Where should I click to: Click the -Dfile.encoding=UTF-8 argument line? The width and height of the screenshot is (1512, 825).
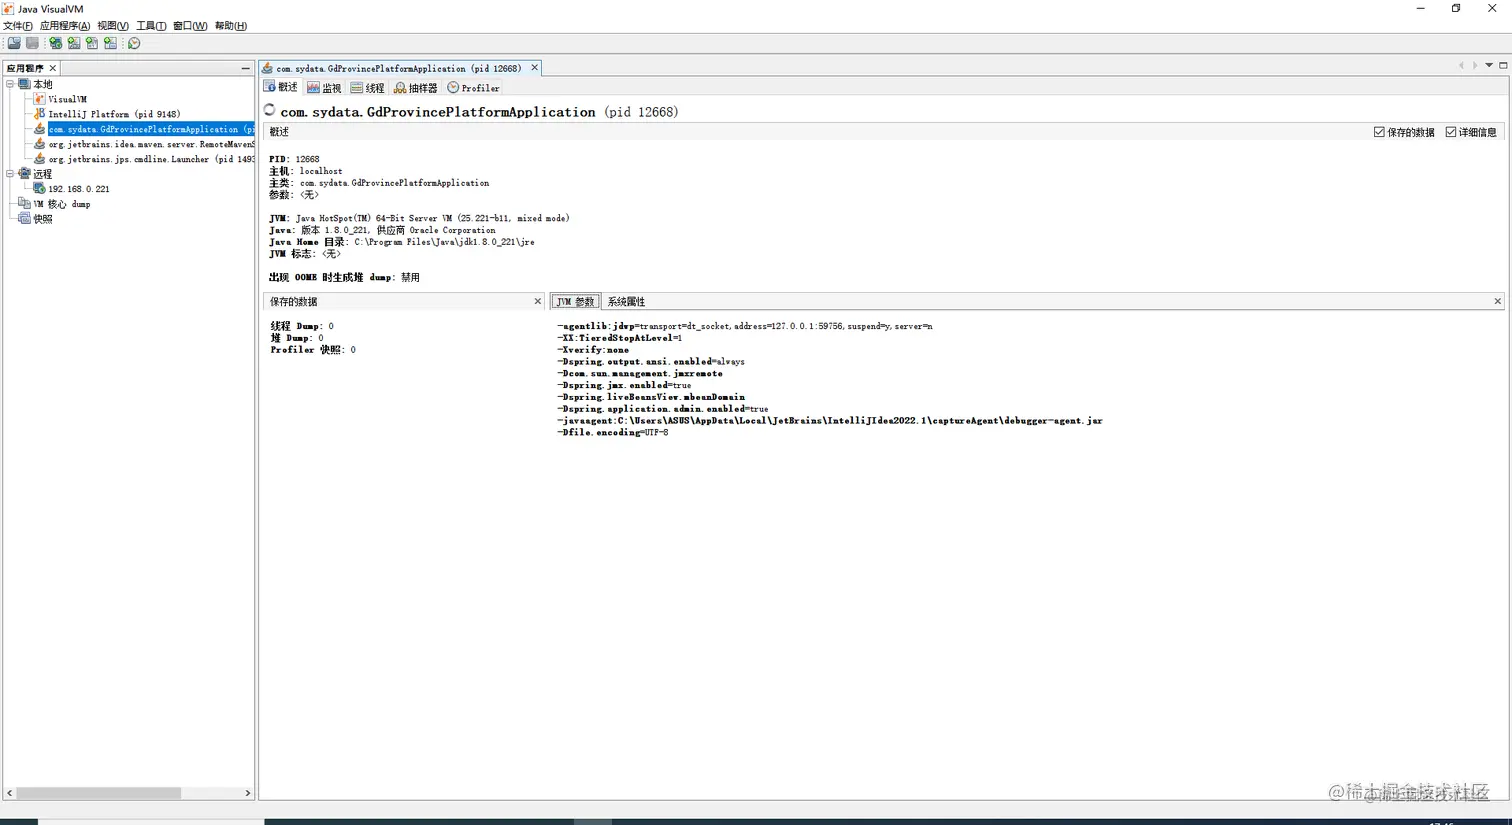(x=612, y=432)
